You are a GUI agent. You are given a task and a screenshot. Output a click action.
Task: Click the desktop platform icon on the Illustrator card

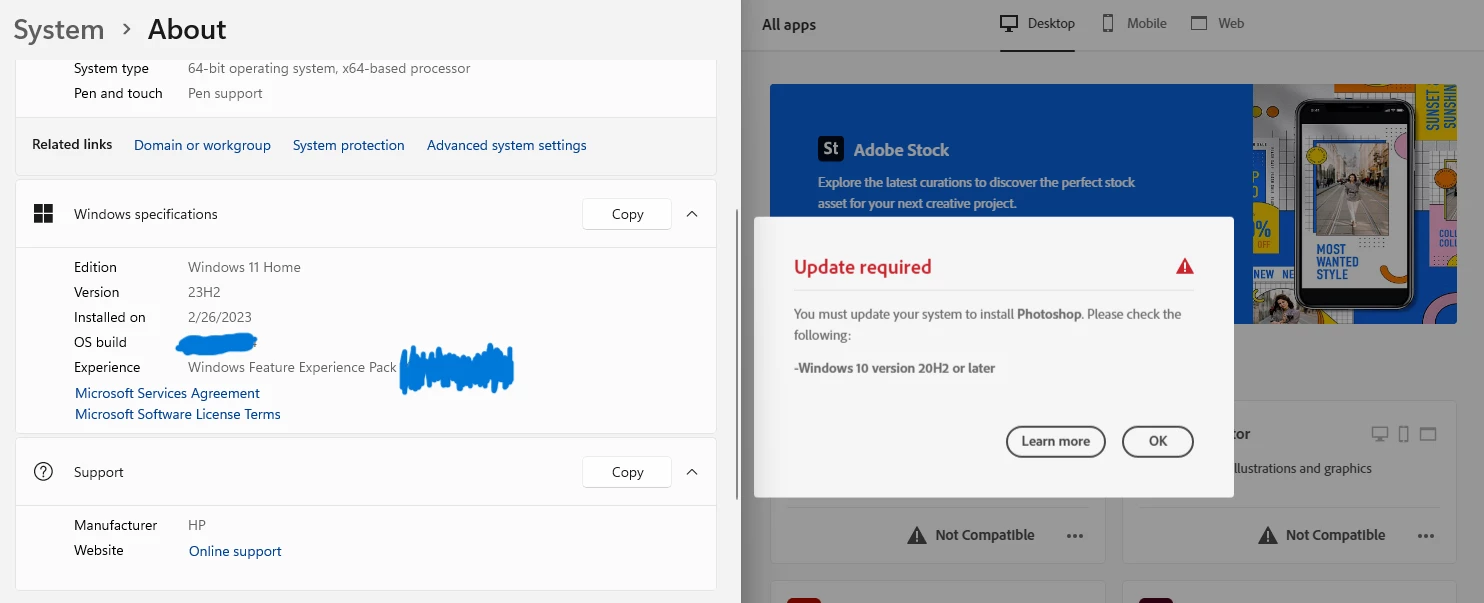[x=1380, y=434]
